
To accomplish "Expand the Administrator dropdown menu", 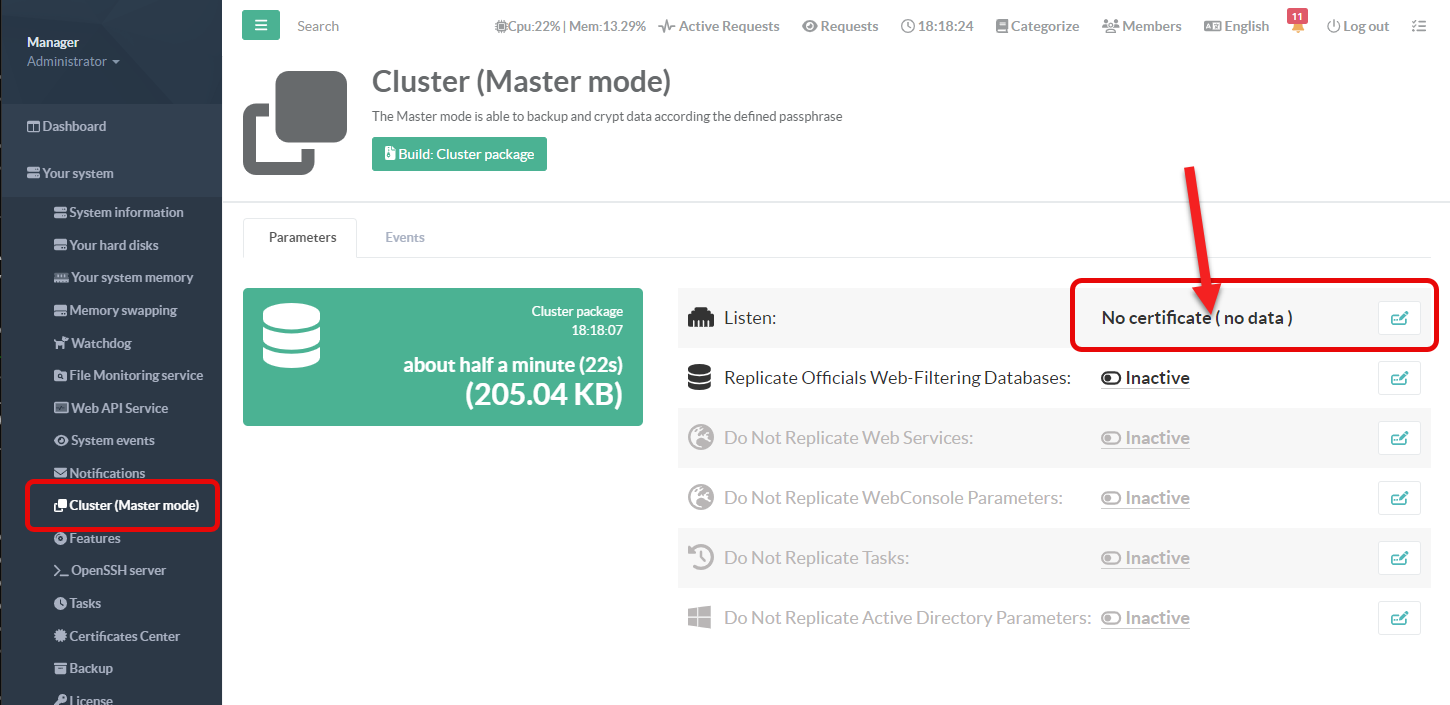I will click(x=73, y=62).
